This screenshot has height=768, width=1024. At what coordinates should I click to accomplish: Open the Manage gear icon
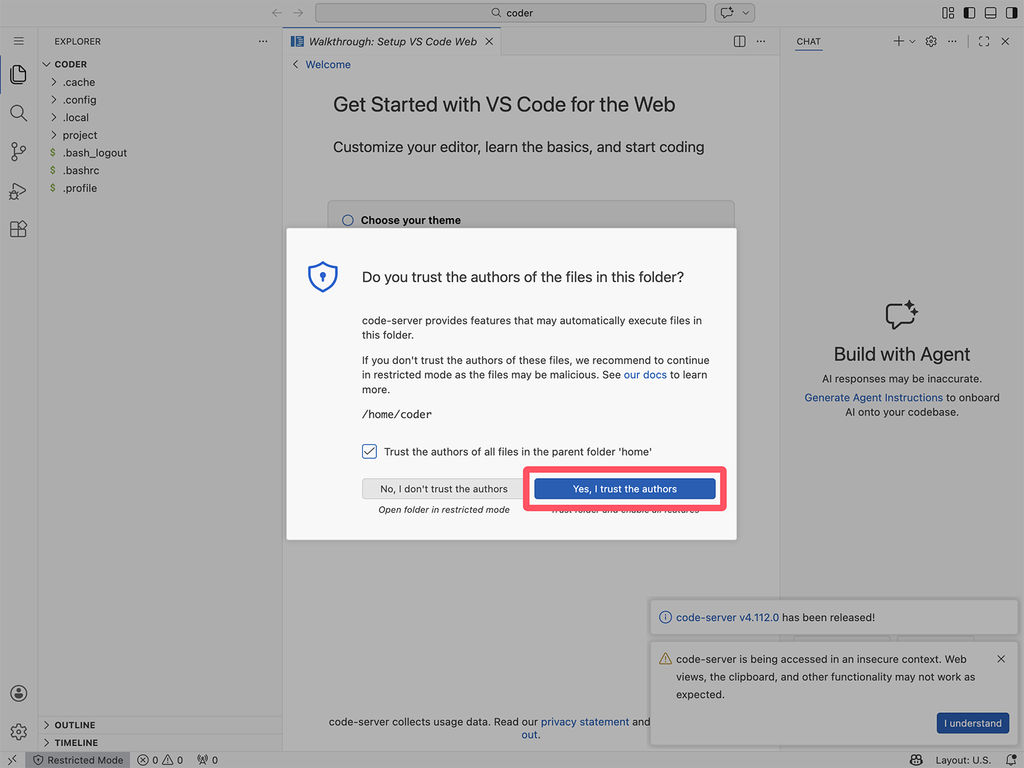[18, 732]
